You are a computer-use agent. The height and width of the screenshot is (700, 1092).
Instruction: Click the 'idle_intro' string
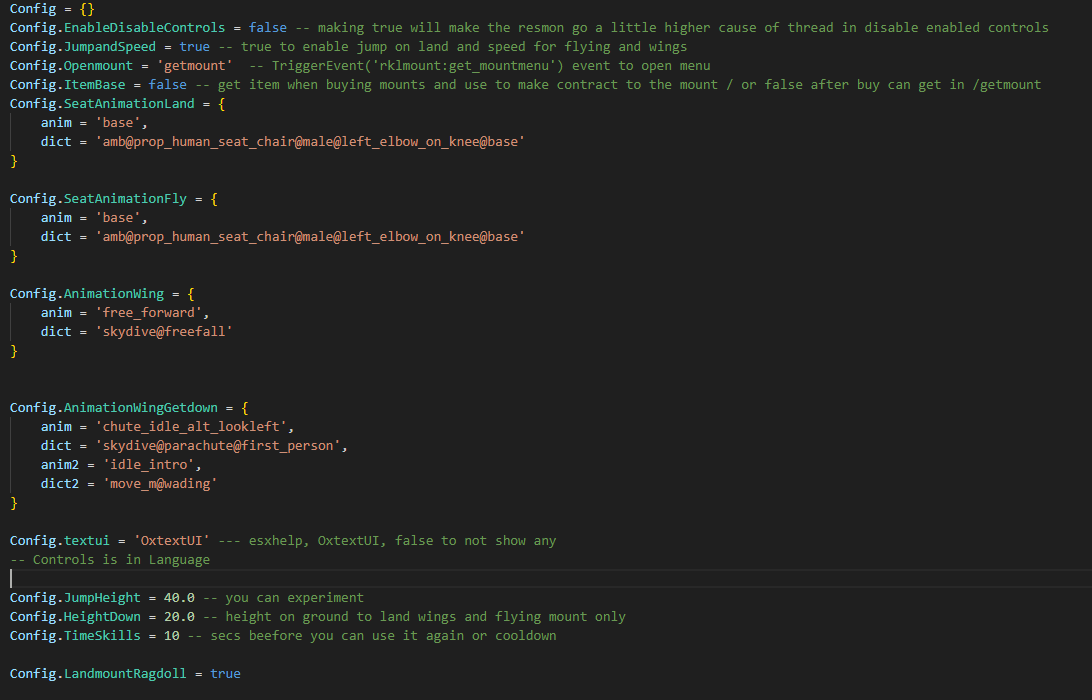tap(148, 465)
